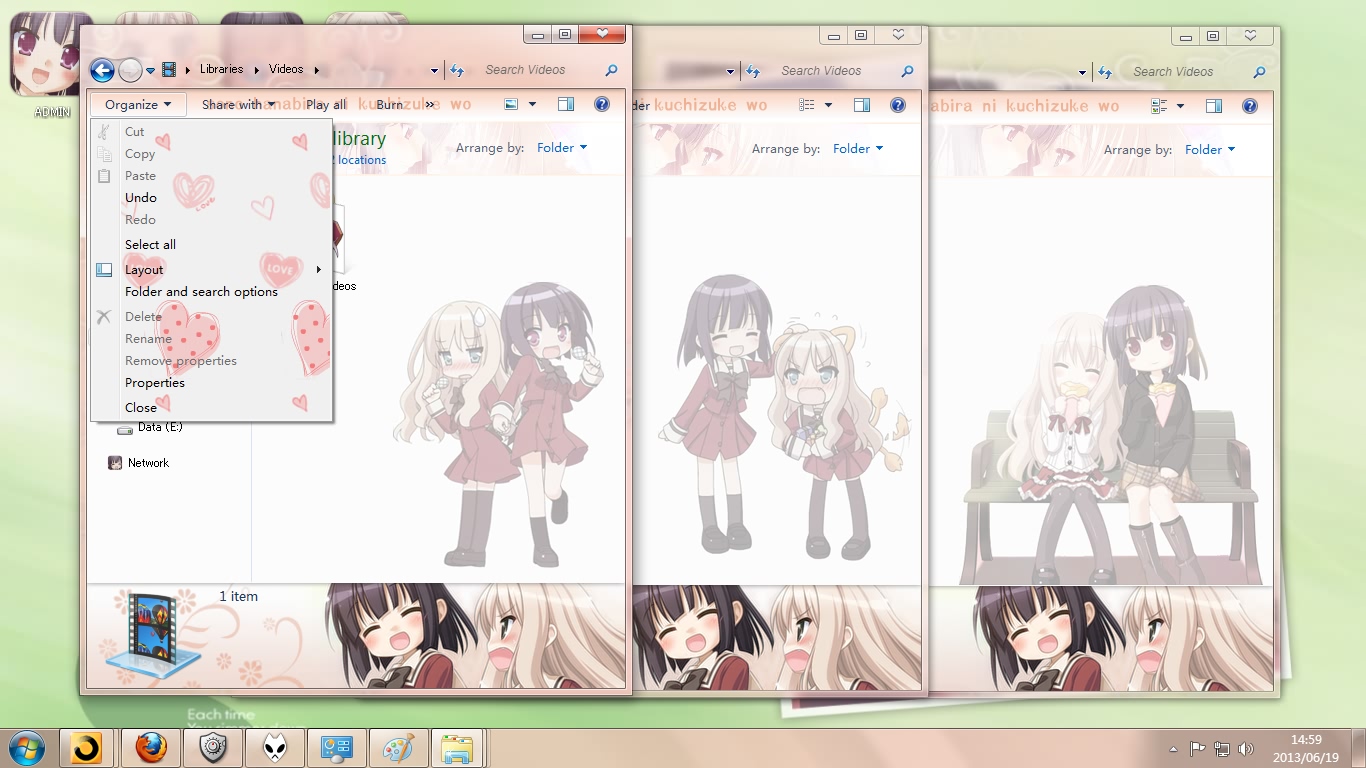Click the filmstrip icon in address bar
This screenshot has height=768, width=1366.
169,70
